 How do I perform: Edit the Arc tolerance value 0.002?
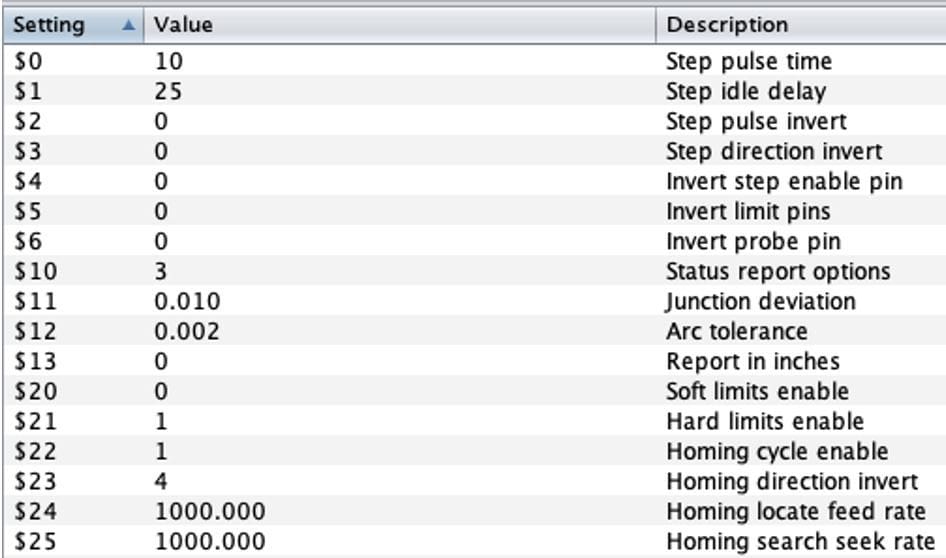(187, 332)
